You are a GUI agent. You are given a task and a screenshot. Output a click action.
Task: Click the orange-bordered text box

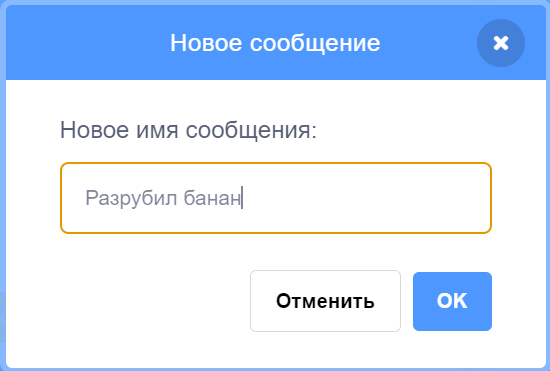click(276, 198)
